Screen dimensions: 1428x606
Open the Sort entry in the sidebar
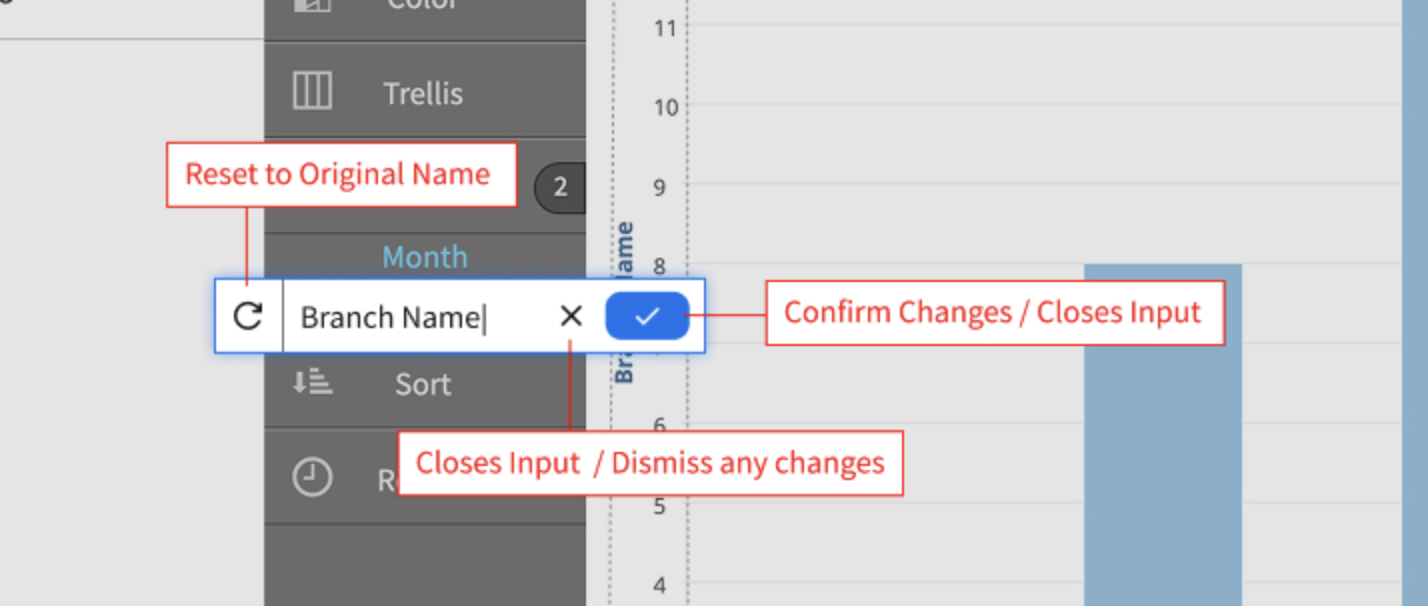pos(422,383)
